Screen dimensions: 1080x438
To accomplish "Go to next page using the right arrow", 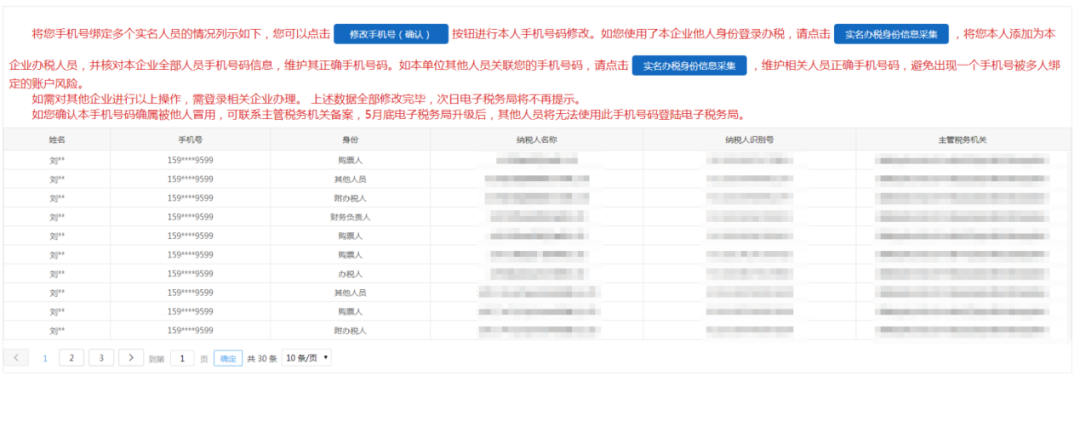I will (x=131, y=357).
